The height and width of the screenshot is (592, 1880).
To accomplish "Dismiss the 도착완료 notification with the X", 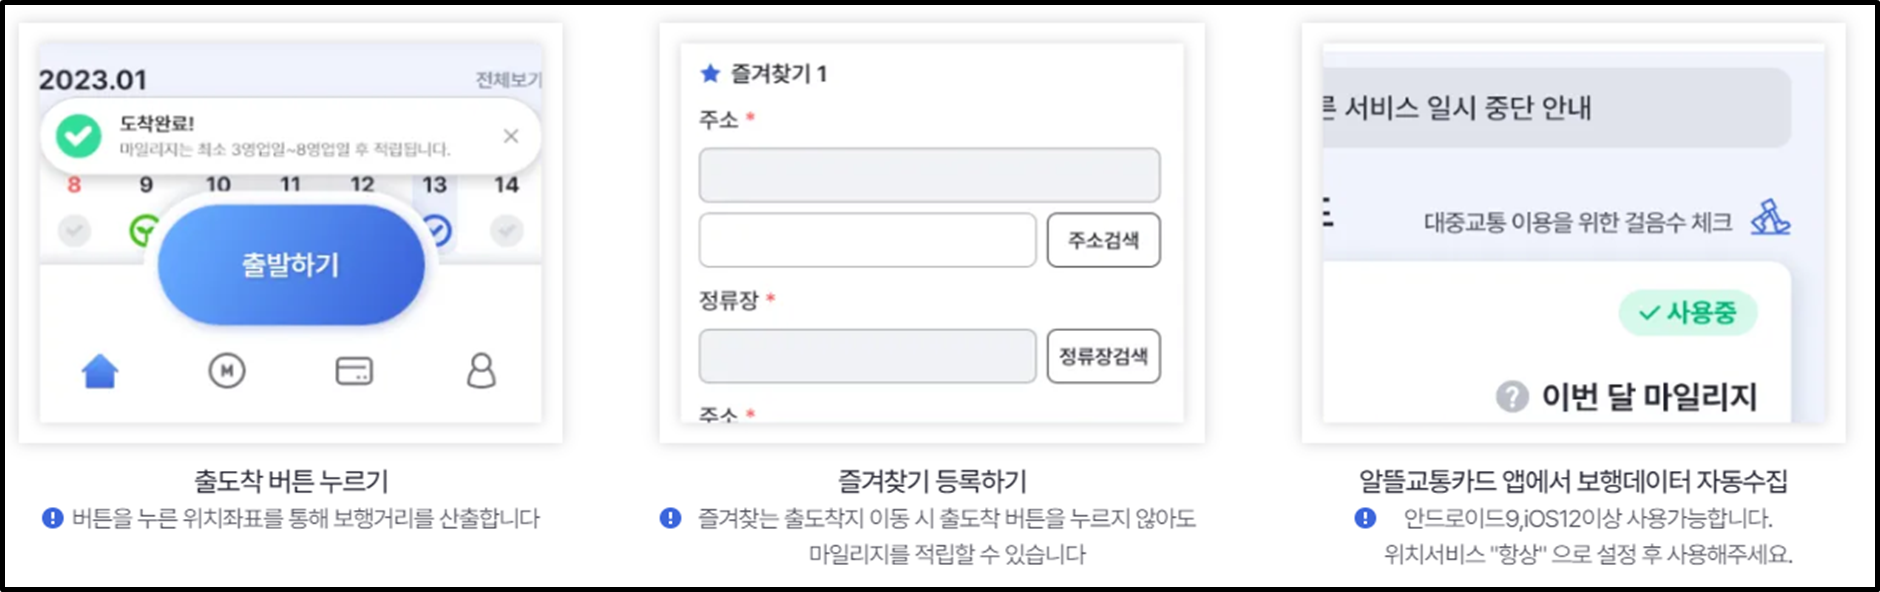I will pyautogui.click(x=512, y=137).
